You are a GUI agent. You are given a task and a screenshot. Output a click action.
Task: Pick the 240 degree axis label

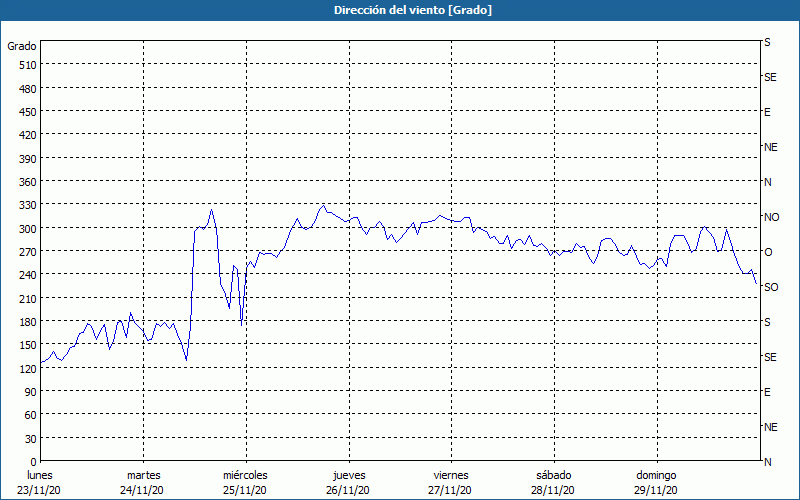pos(28,275)
